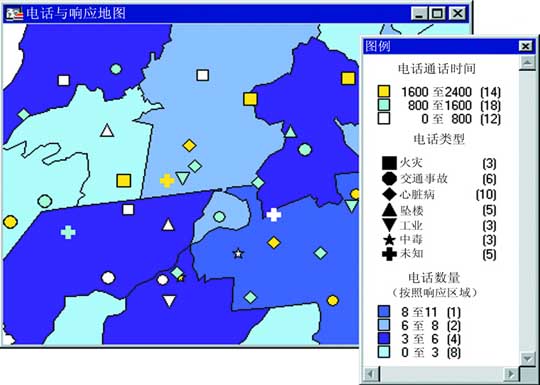Click green swatch for 800 至 1600
Viewport: 540px width, 385px height.
pyautogui.click(x=384, y=105)
